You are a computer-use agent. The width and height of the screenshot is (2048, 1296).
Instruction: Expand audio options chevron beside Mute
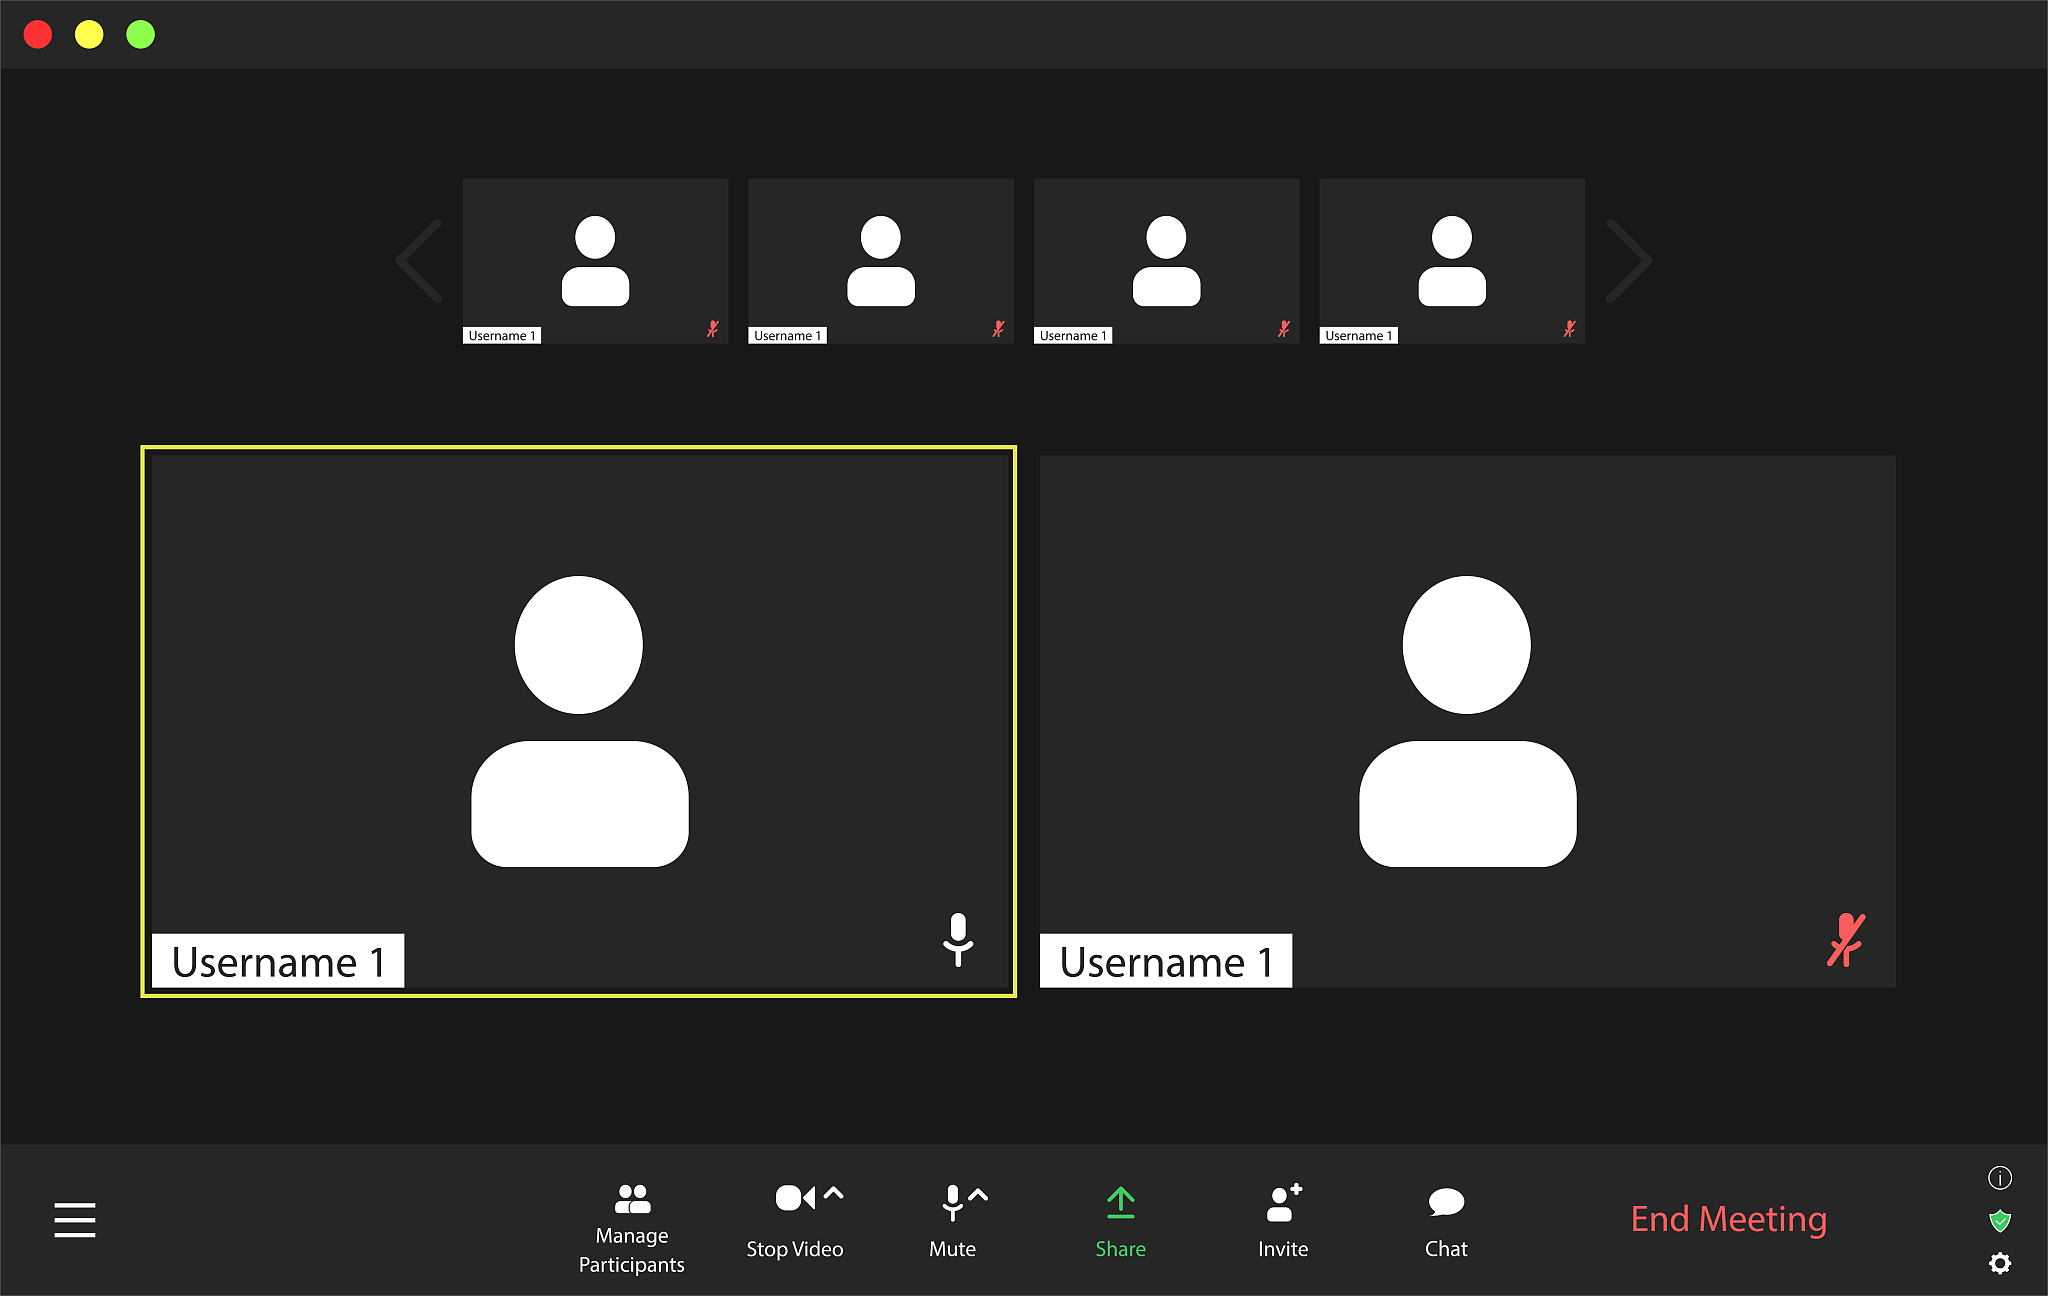[x=978, y=1194]
